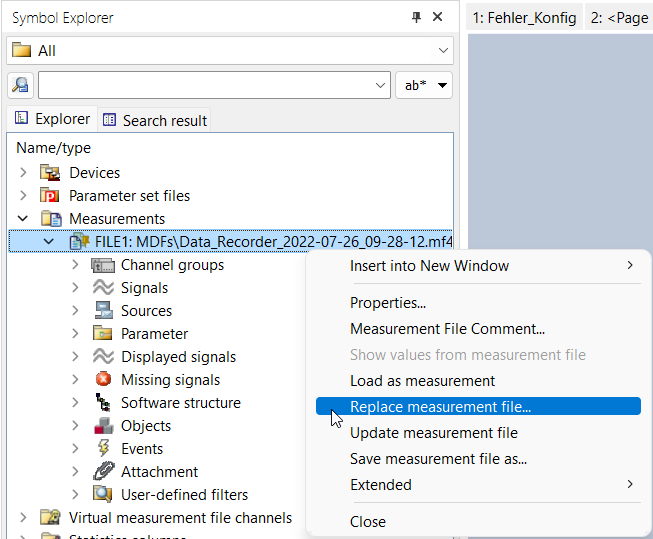Image resolution: width=653 pixels, height=539 pixels.
Task: Expand the Channel groups node
Action: click(75, 265)
